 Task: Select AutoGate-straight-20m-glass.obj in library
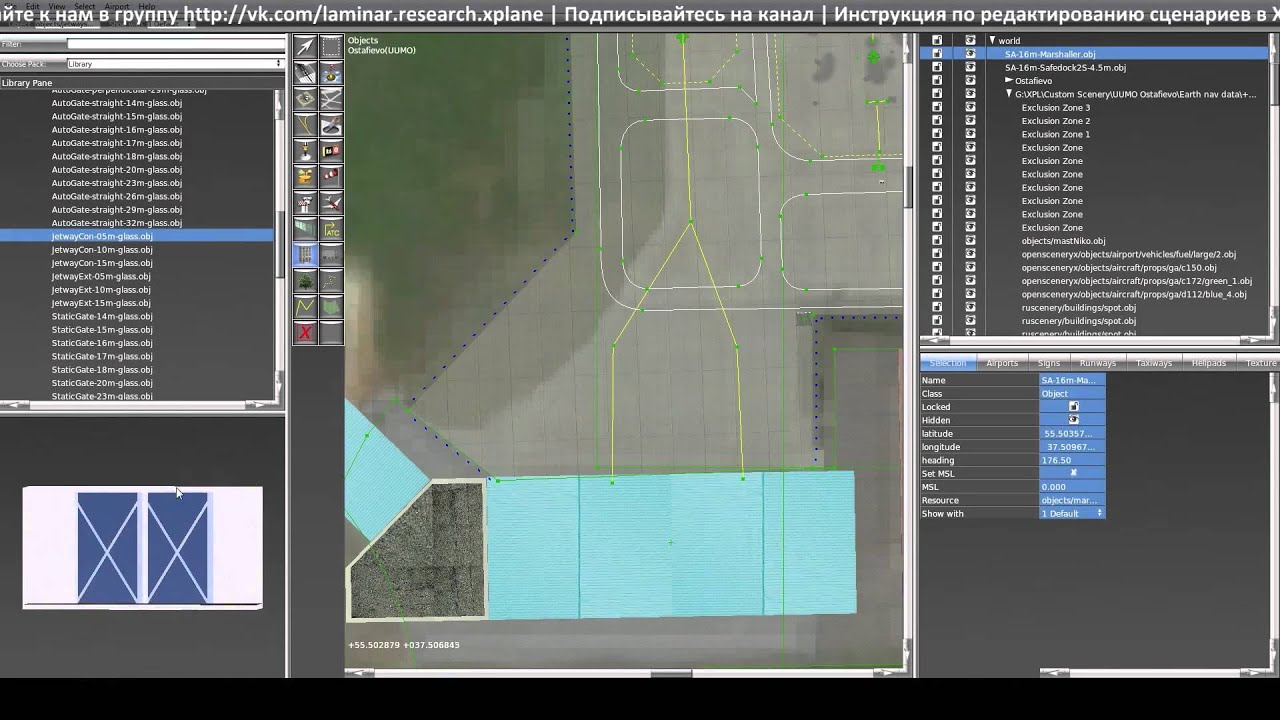[117, 170]
